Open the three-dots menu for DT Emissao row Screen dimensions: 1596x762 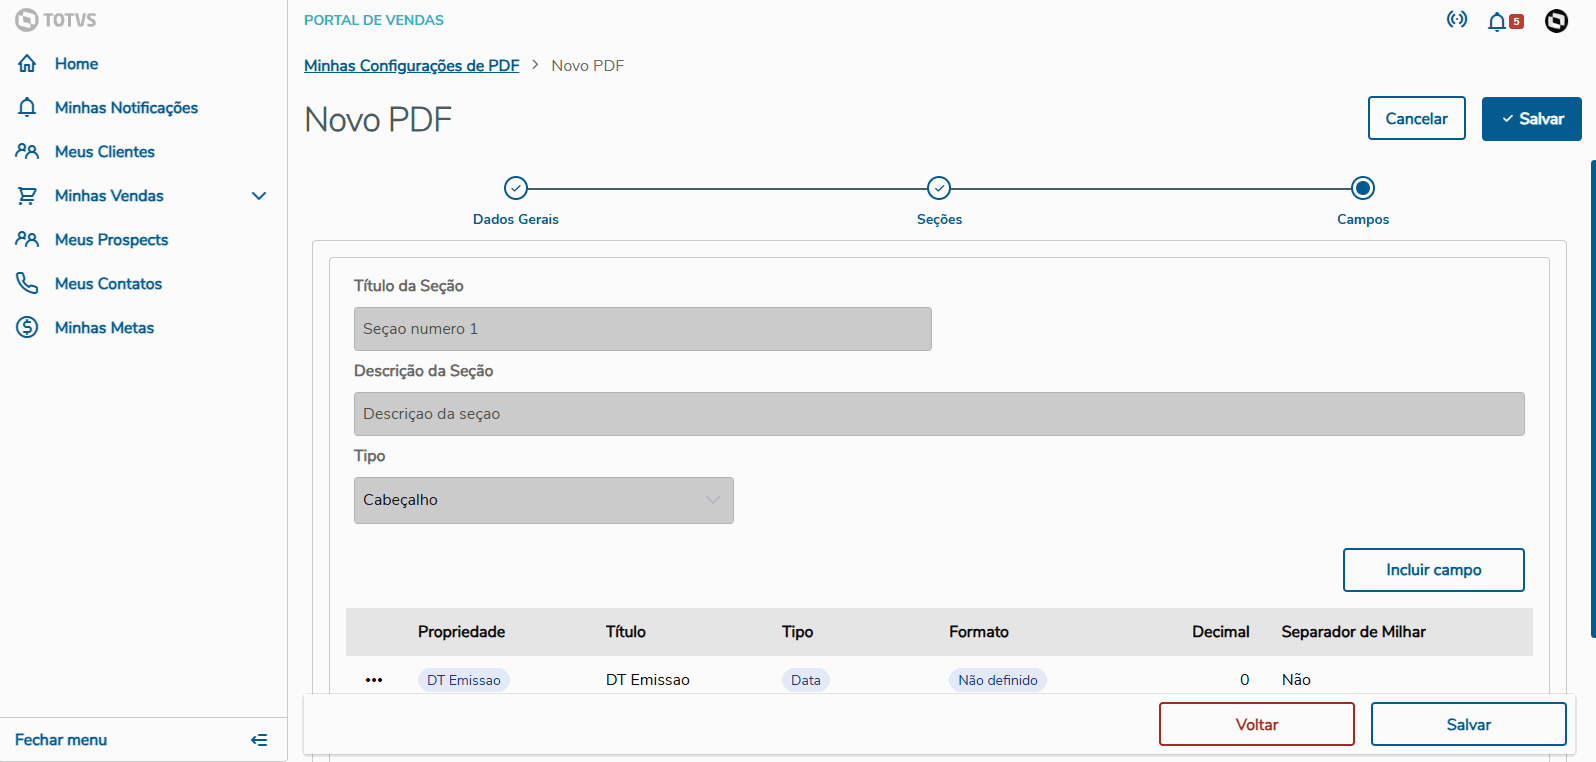374,680
